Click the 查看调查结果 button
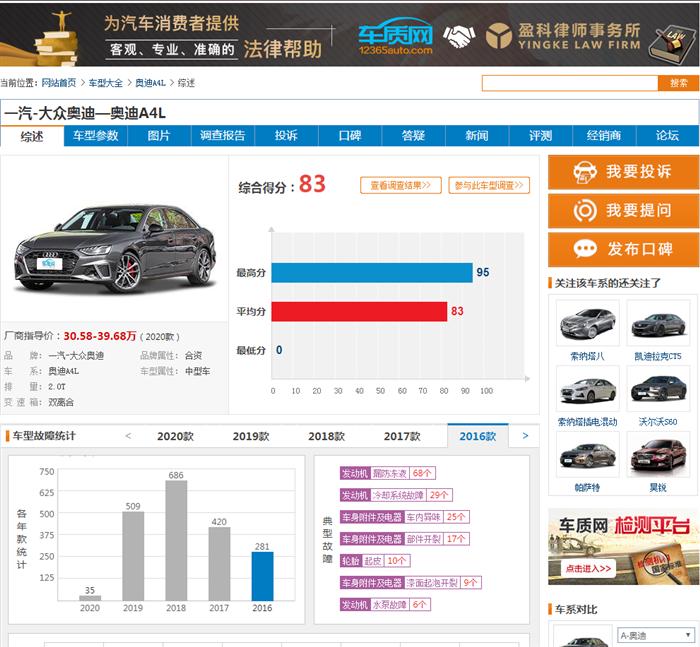 401,185
